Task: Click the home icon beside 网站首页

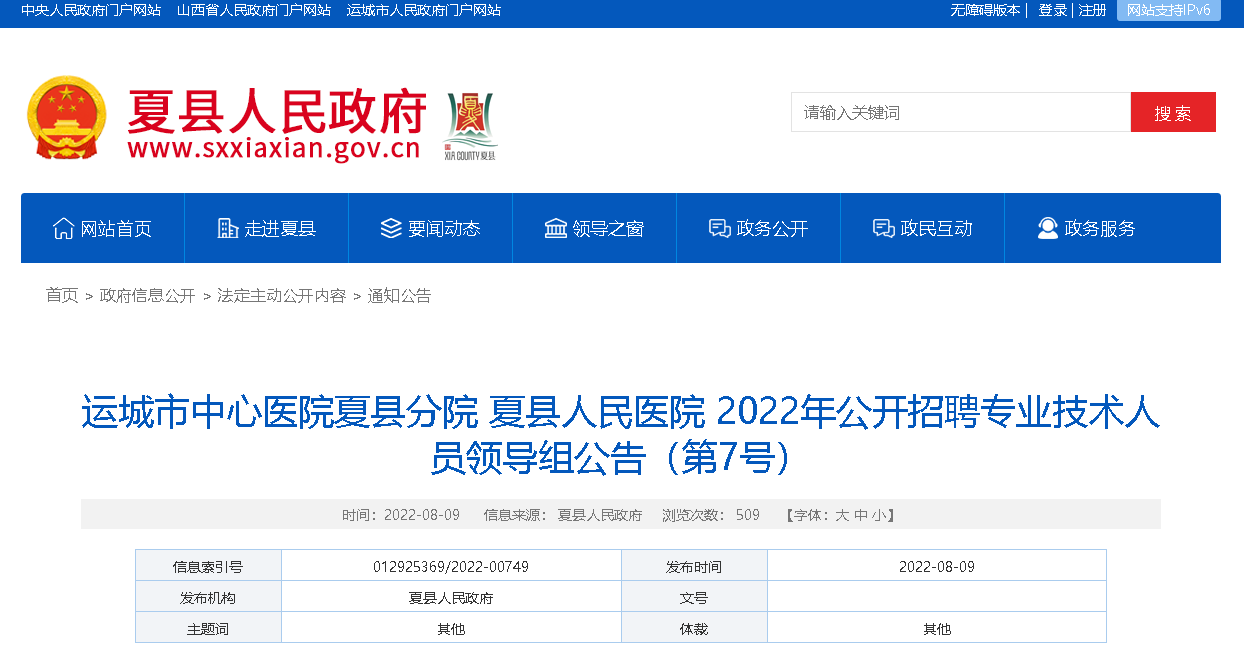Action: click(63, 228)
